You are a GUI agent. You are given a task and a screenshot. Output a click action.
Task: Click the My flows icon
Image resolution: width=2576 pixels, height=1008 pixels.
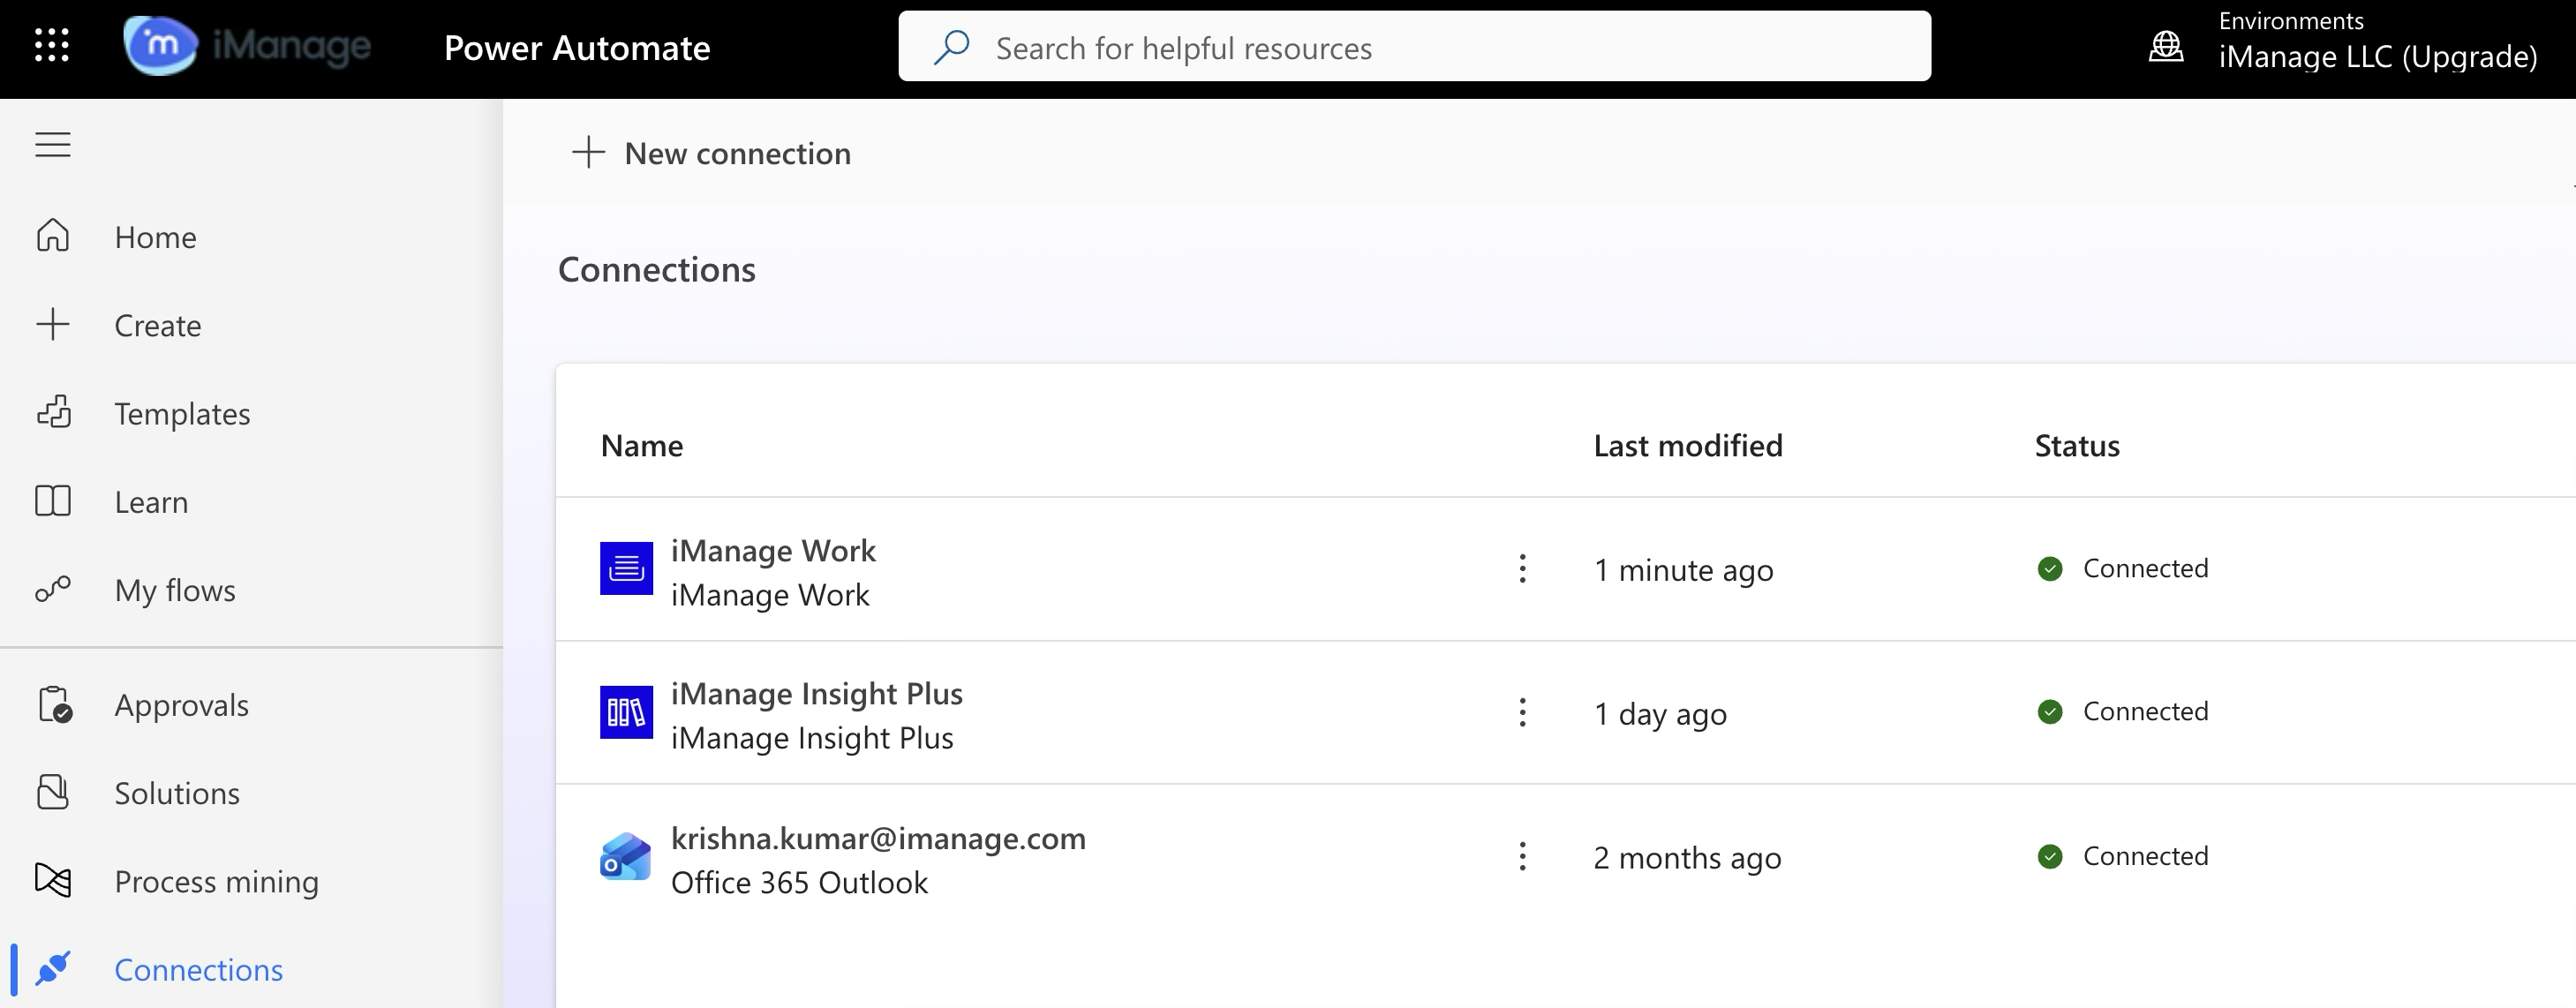53,589
